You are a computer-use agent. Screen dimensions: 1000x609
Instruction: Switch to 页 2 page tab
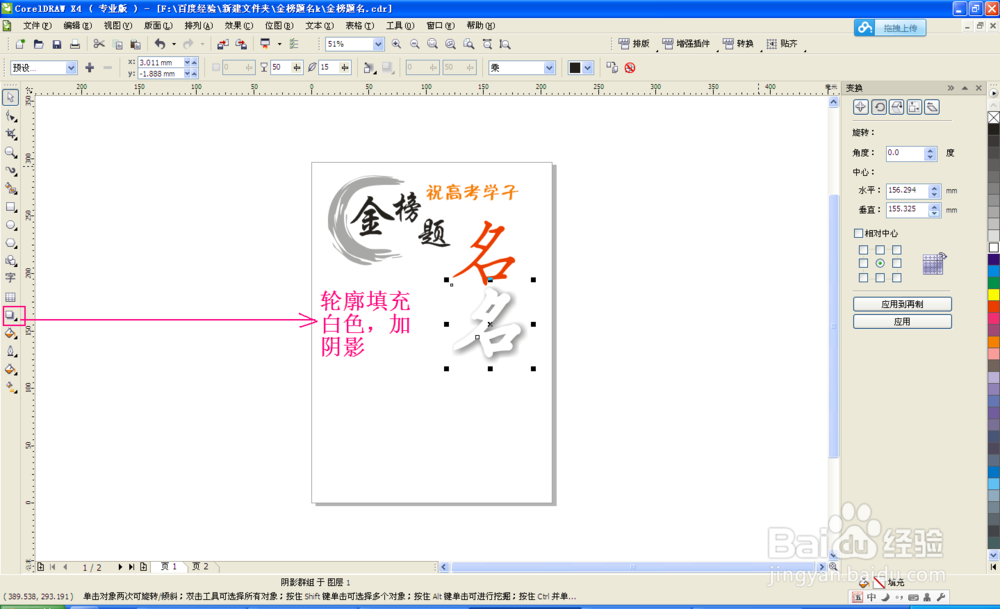[201, 566]
